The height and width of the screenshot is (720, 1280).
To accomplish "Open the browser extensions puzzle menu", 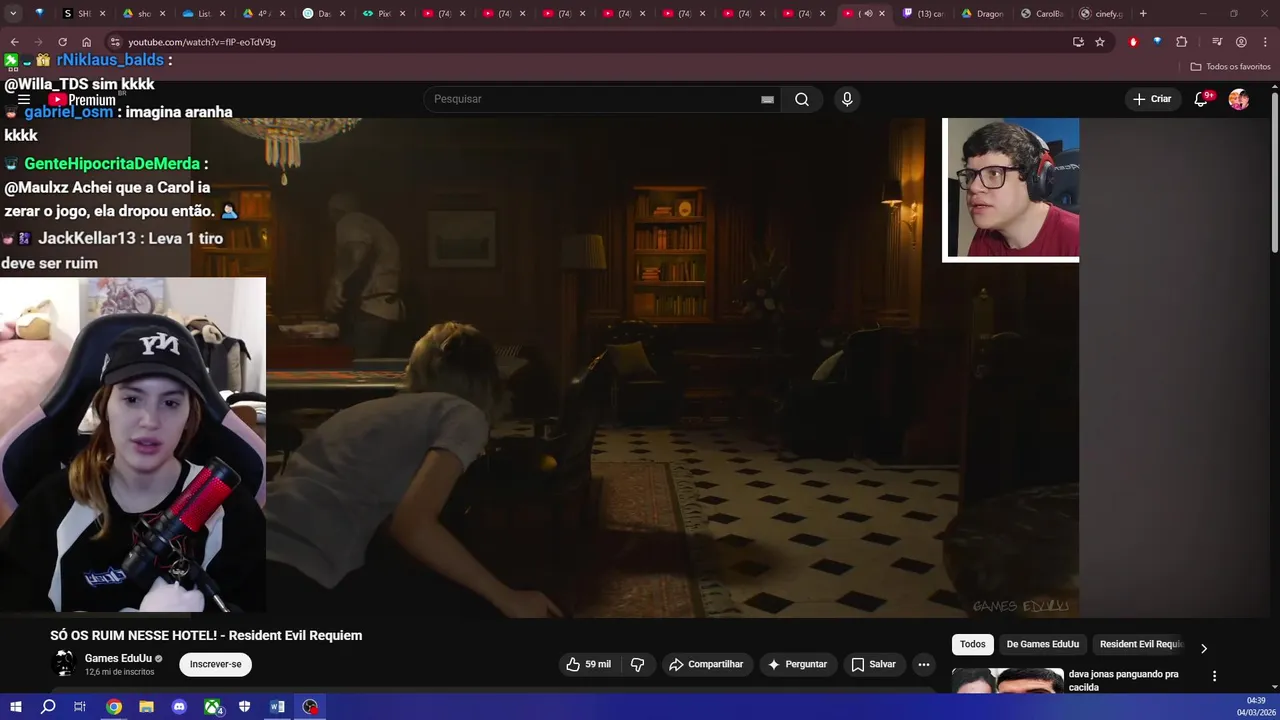I will tap(1182, 42).
